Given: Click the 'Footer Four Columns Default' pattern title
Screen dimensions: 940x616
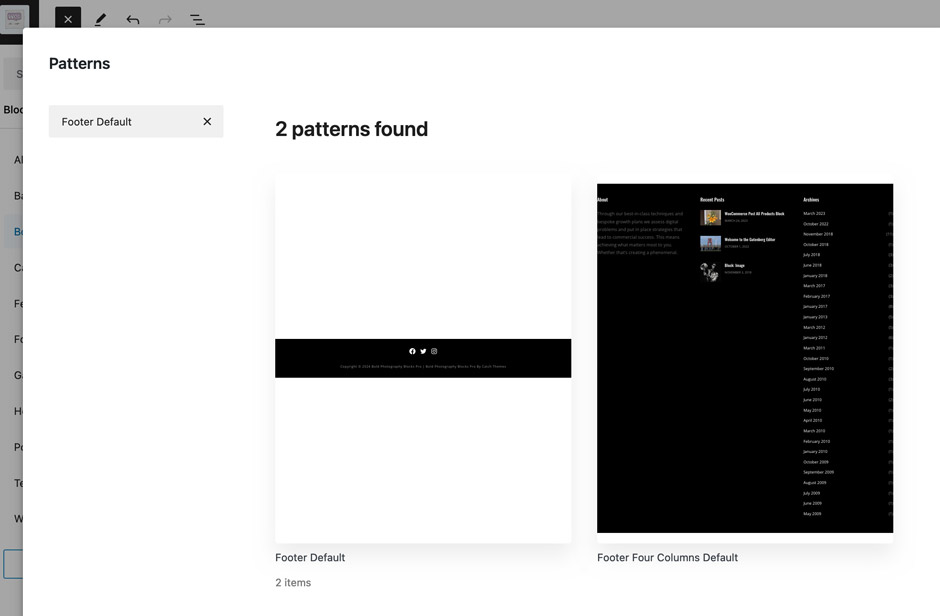Looking at the screenshot, I should click(x=667, y=558).
